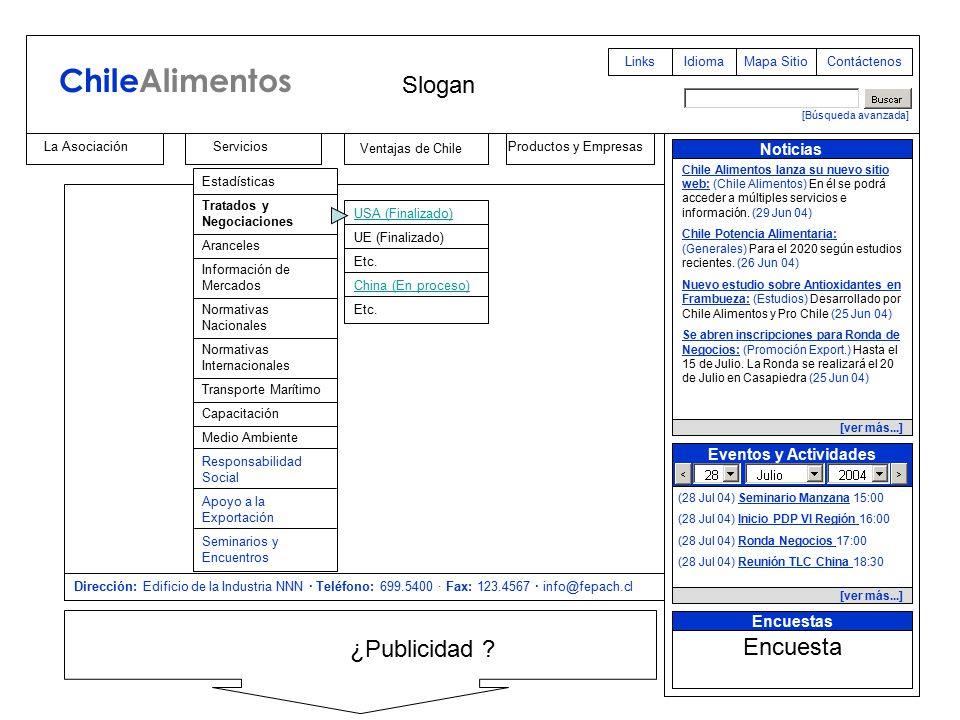Click ver más under Eventos y Actividades
This screenshot has width=960, height=720.
pos(871,596)
